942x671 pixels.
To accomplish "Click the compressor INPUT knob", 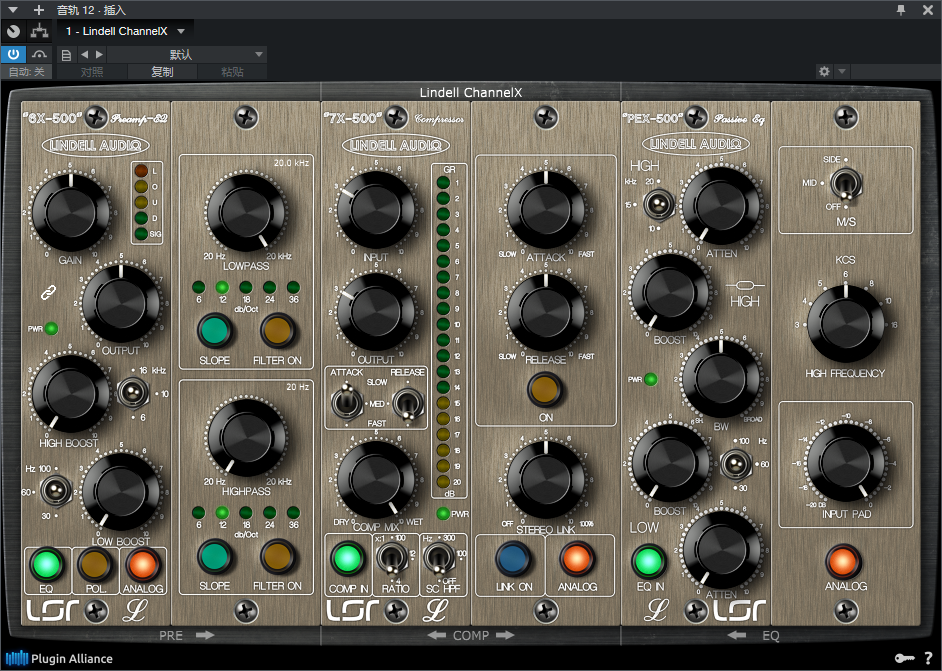I will click(x=376, y=210).
